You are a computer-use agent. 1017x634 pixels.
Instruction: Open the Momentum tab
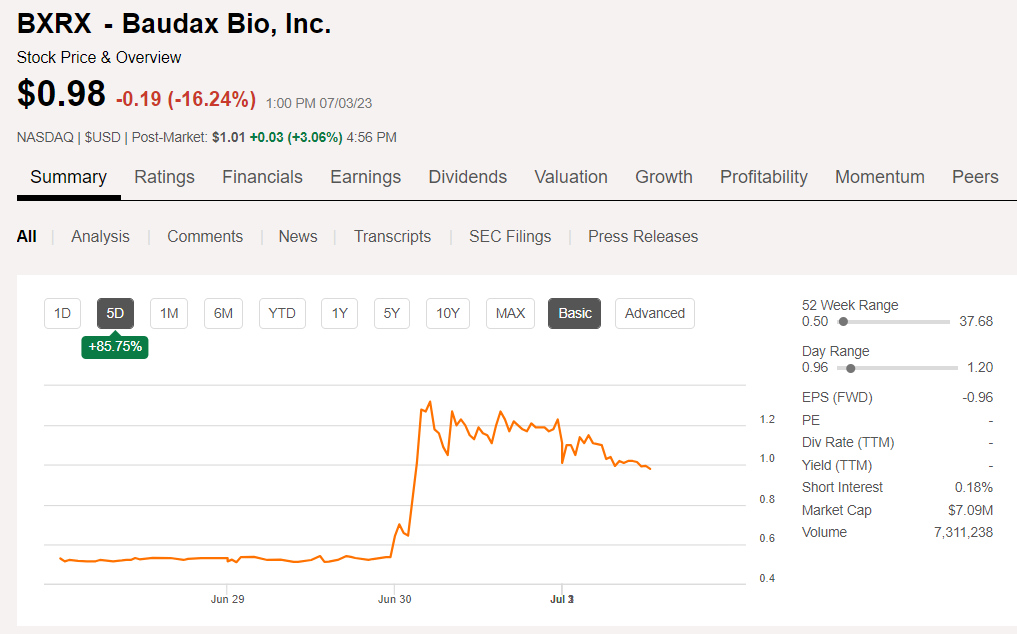[x=879, y=177]
